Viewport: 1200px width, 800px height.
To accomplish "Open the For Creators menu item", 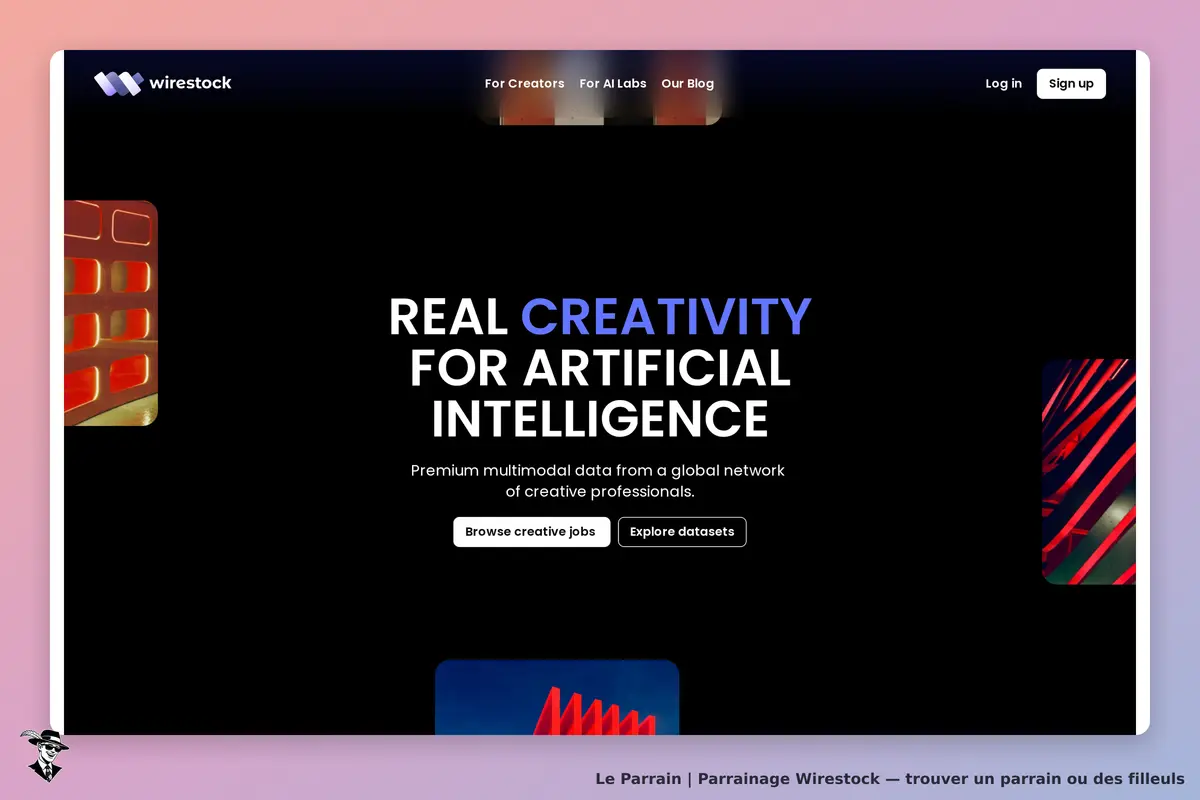I will [x=524, y=84].
